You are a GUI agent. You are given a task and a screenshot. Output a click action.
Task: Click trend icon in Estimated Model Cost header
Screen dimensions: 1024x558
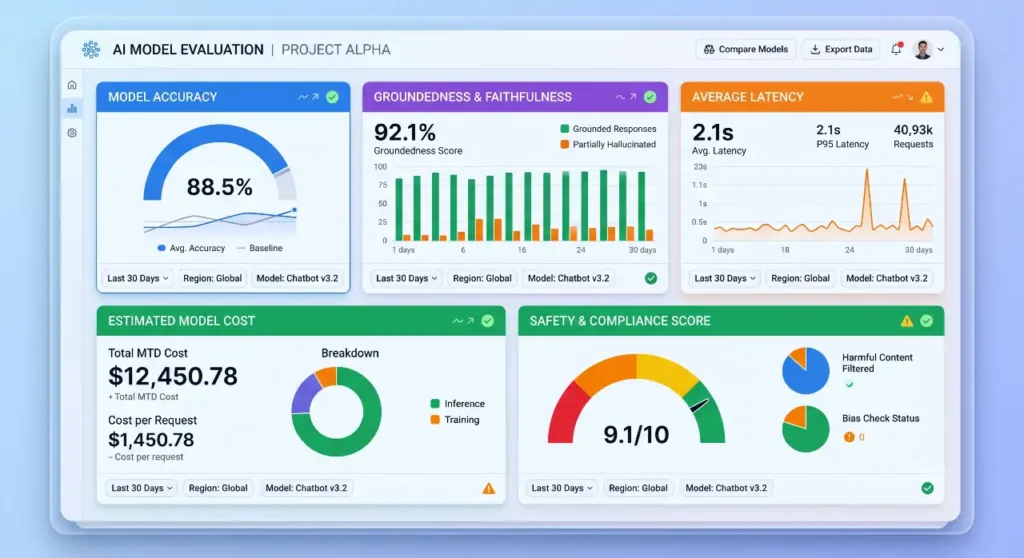coord(463,321)
